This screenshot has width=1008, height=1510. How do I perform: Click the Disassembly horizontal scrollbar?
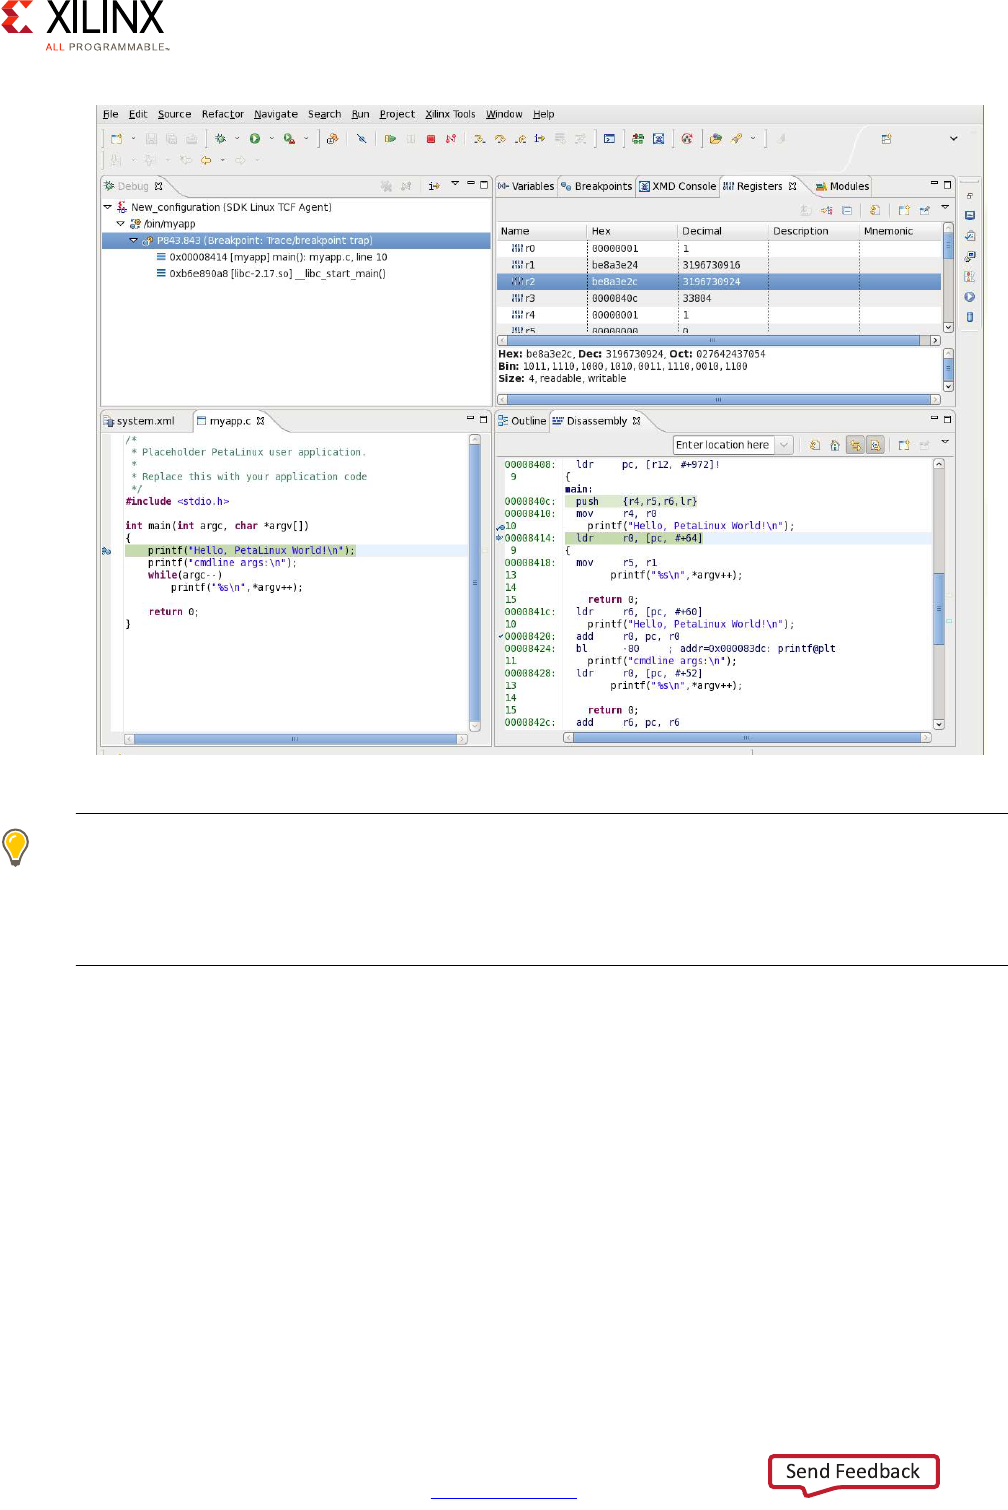(x=747, y=738)
